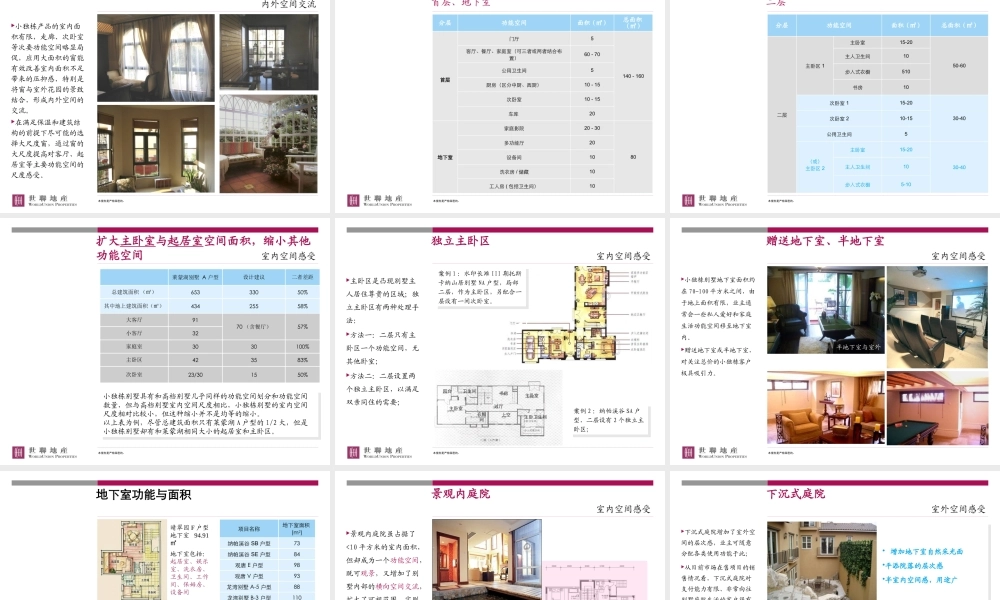The height and width of the screenshot is (600, 1000).
Task: Click the 地下室 category cell in 首层 table
Action: (445, 157)
